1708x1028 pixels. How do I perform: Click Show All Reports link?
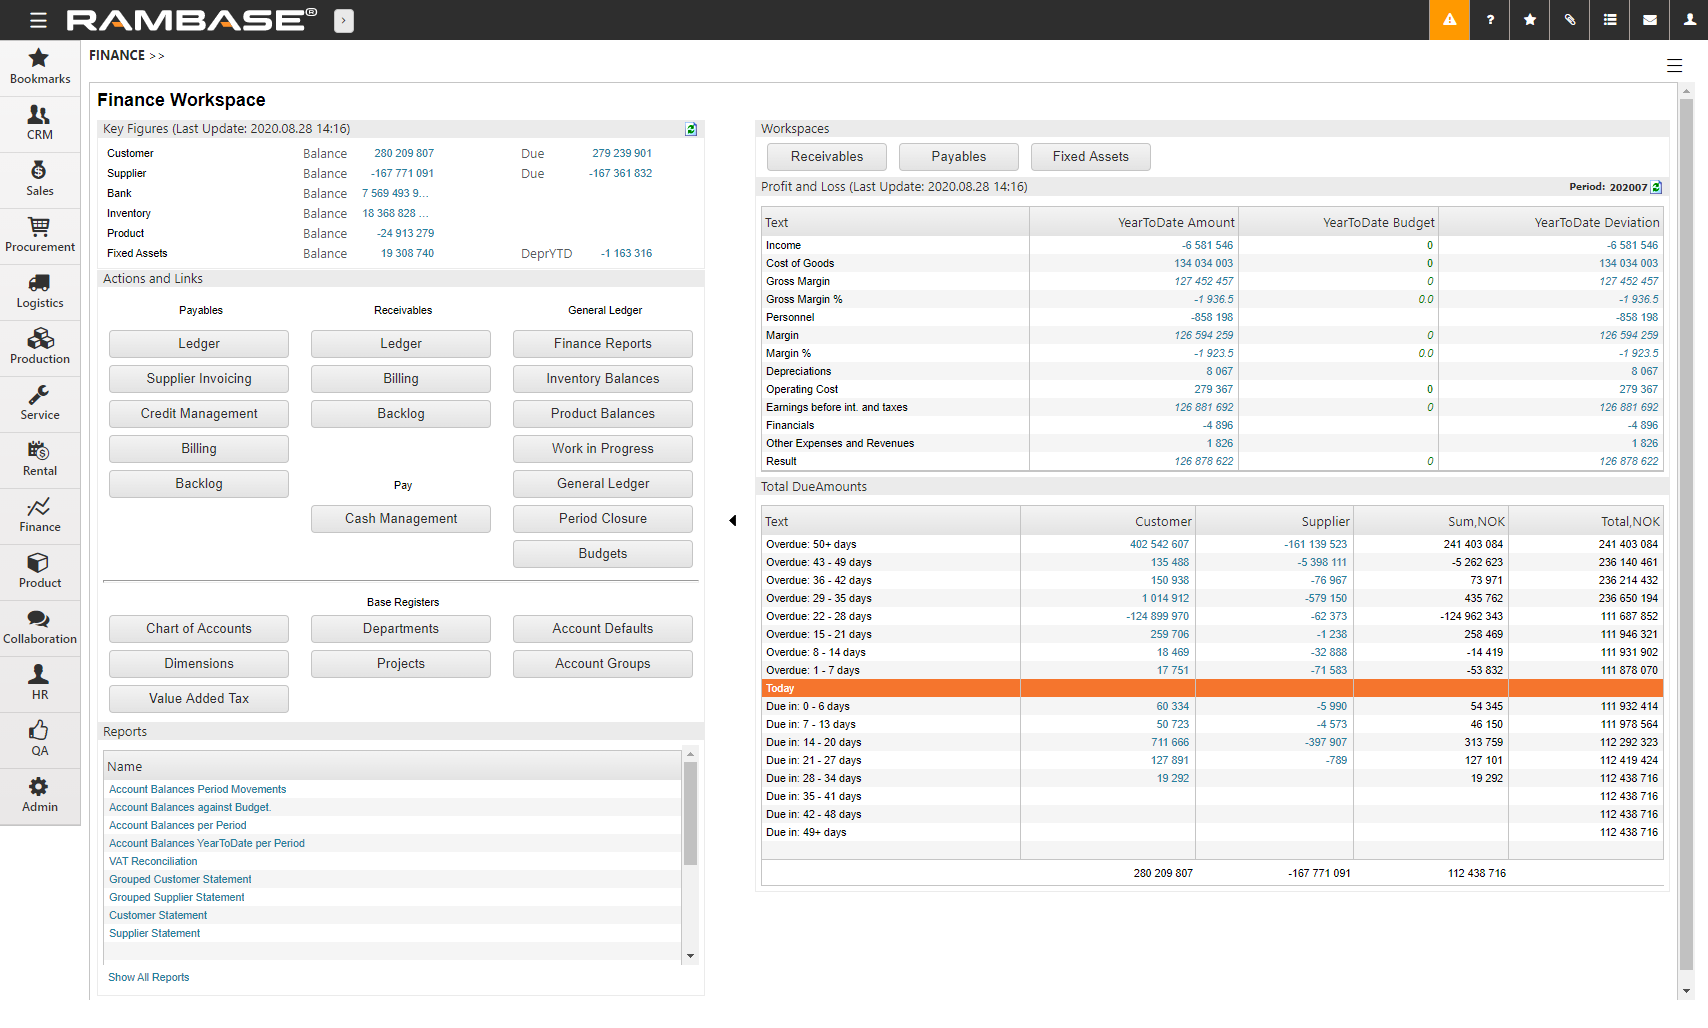point(148,977)
